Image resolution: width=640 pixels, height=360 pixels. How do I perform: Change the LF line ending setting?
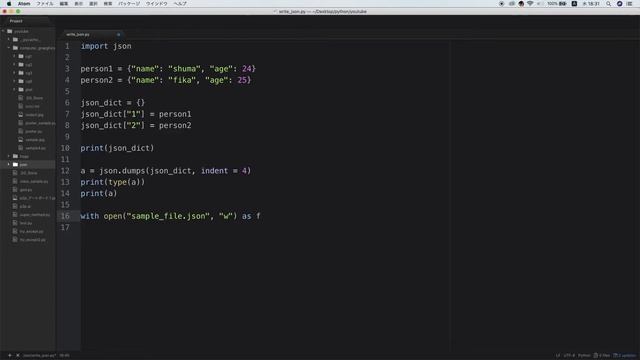click(x=558, y=356)
